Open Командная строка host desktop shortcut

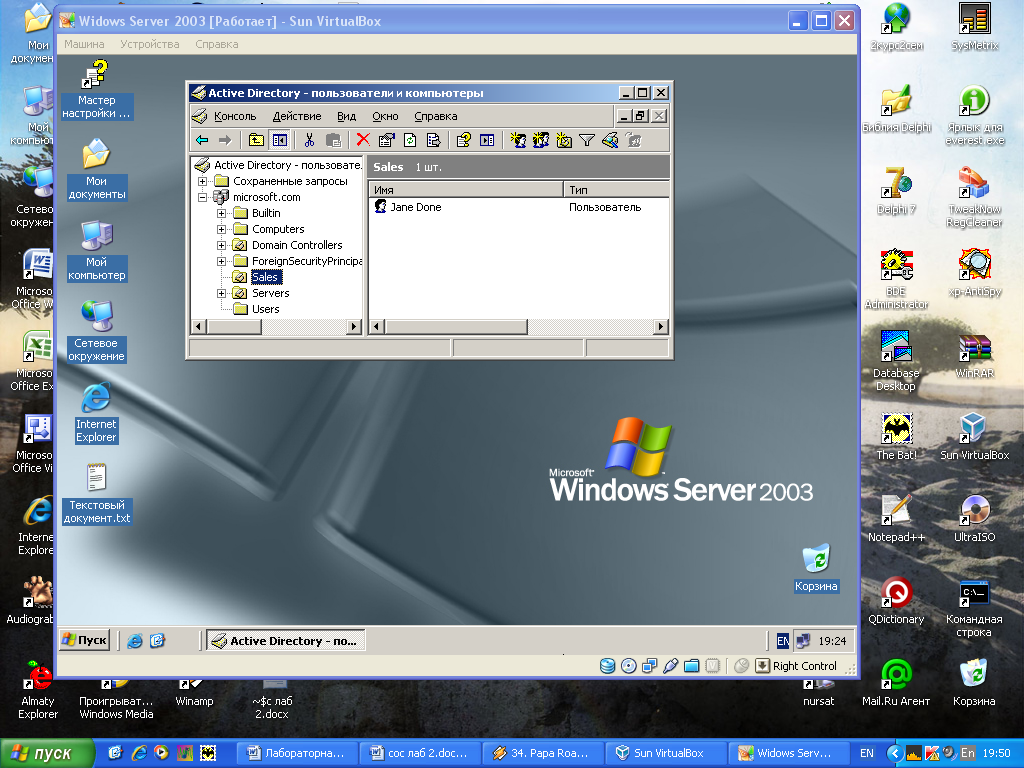tap(974, 608)
